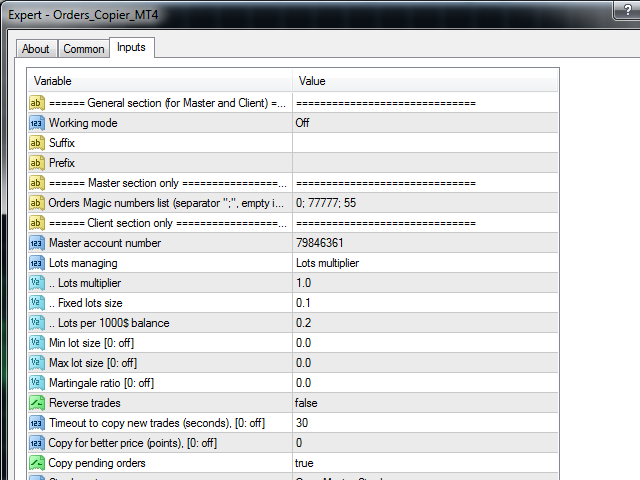Select the Master account number label
This screenshot has height=480, width=640.
pos(105,243)
